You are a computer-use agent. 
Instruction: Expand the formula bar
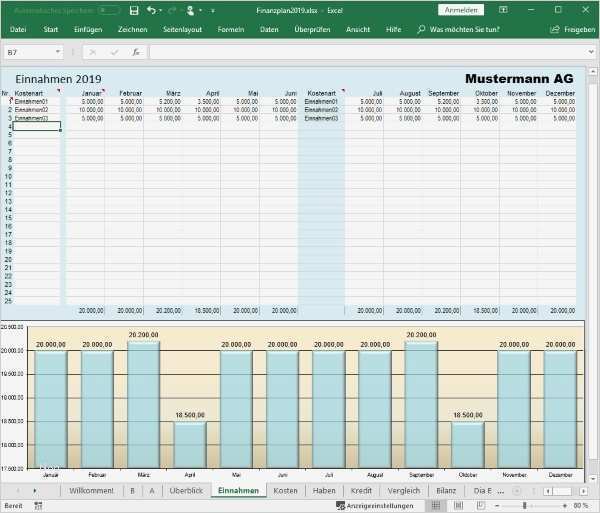[591, 51]
